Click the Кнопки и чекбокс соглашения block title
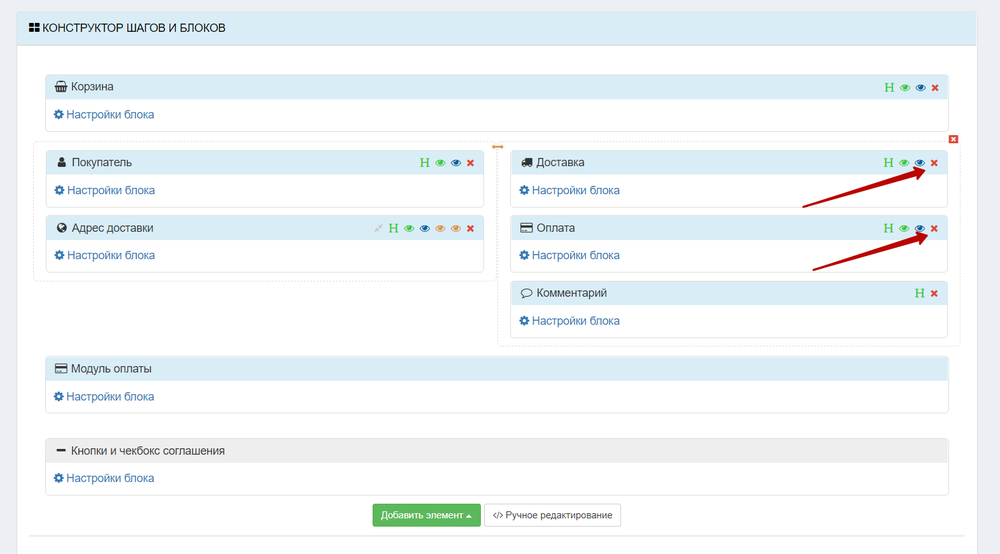 tap(148, 451)
